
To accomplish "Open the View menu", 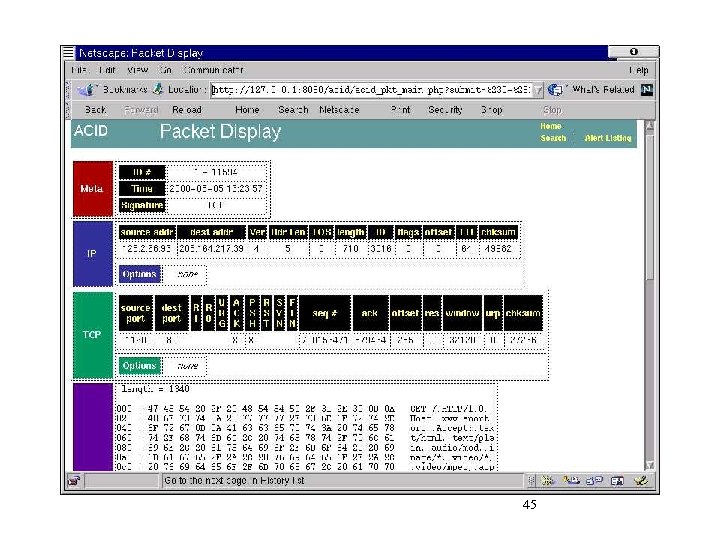I will click(137, 70).
